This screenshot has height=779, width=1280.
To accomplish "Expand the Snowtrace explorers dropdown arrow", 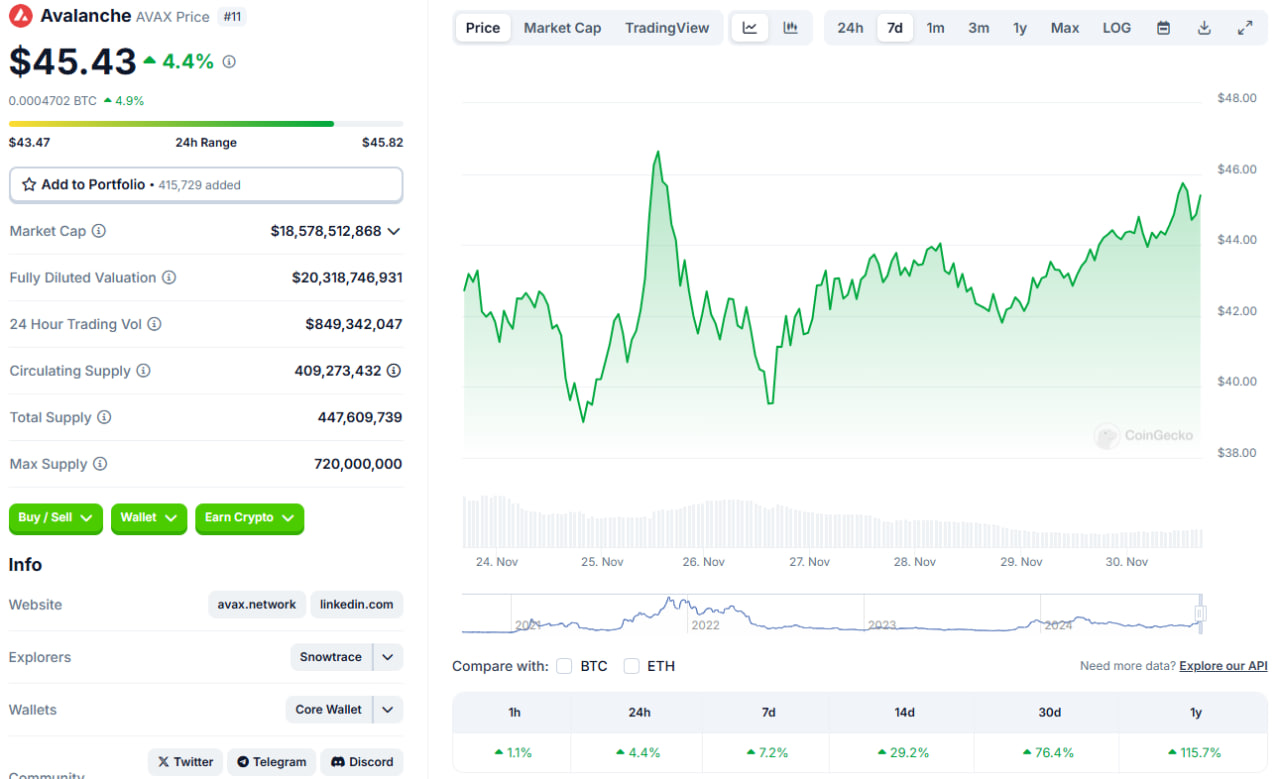I will [388, 657].
